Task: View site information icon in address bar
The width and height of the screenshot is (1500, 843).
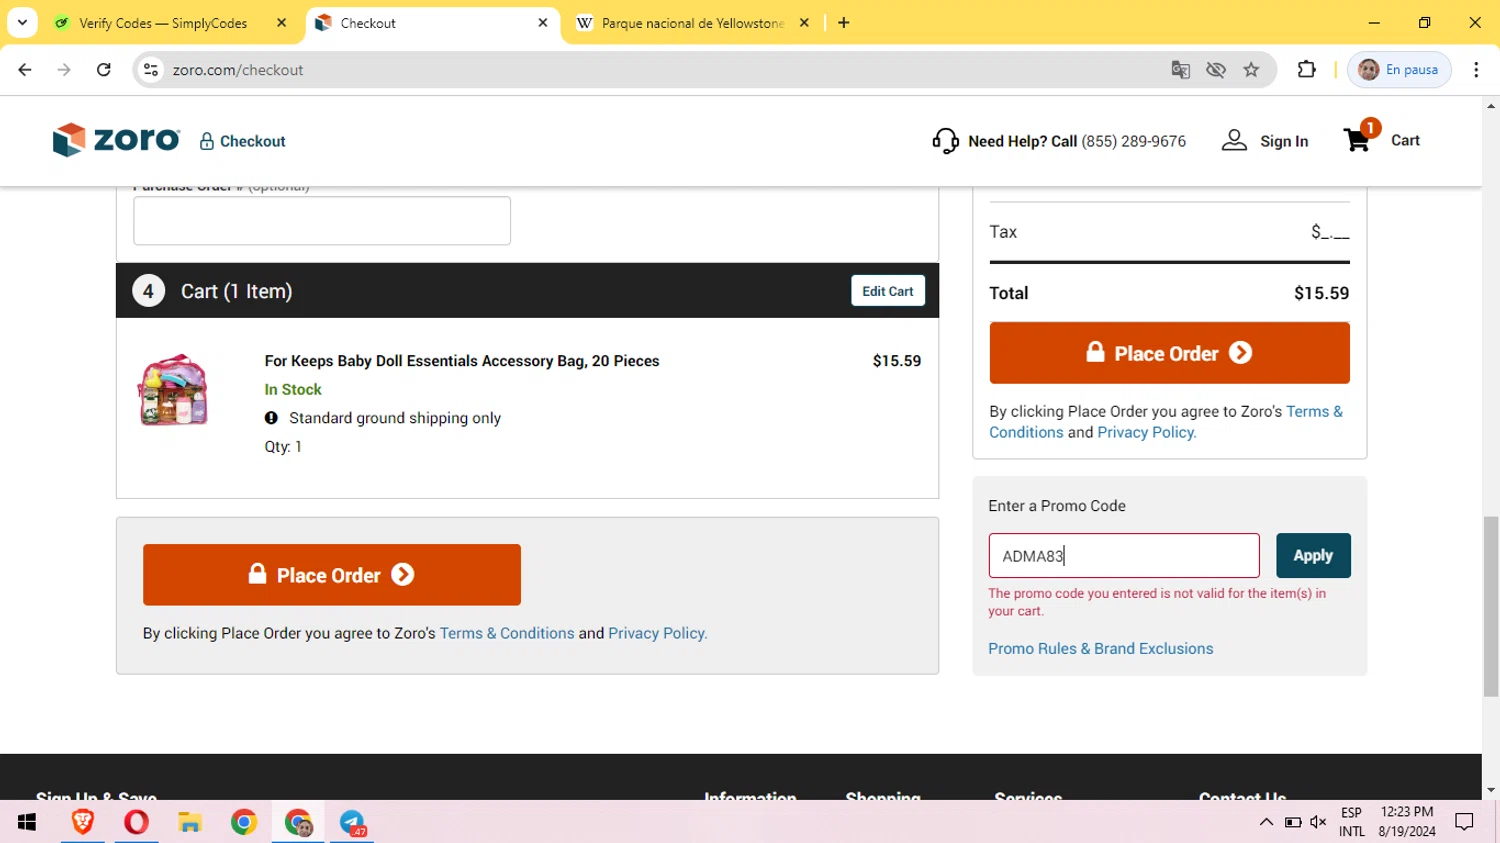Action: 151,70
